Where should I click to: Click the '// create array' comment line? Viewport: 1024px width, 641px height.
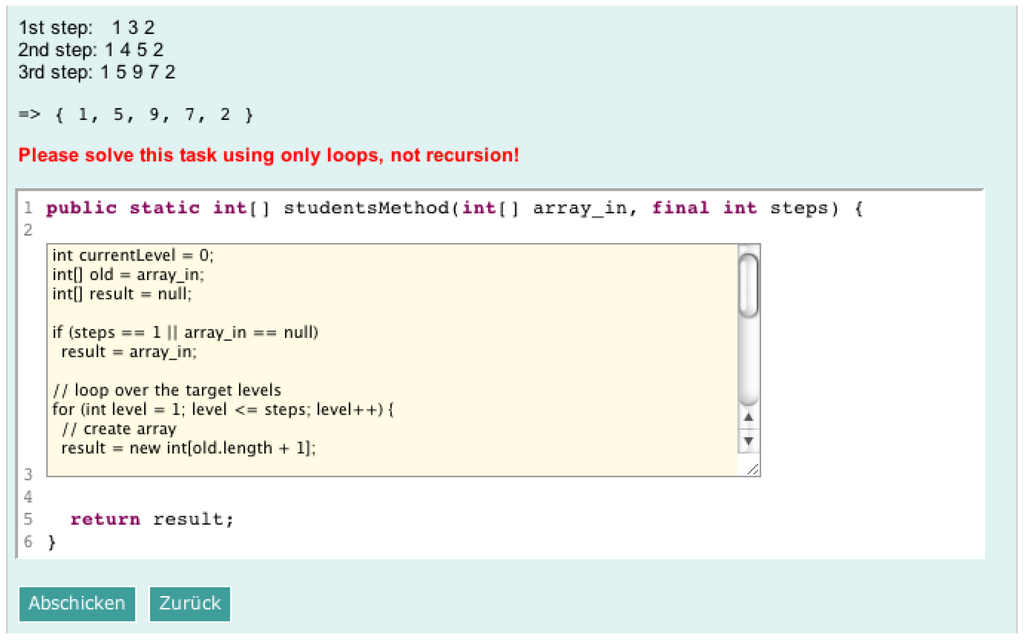point(118,429)
